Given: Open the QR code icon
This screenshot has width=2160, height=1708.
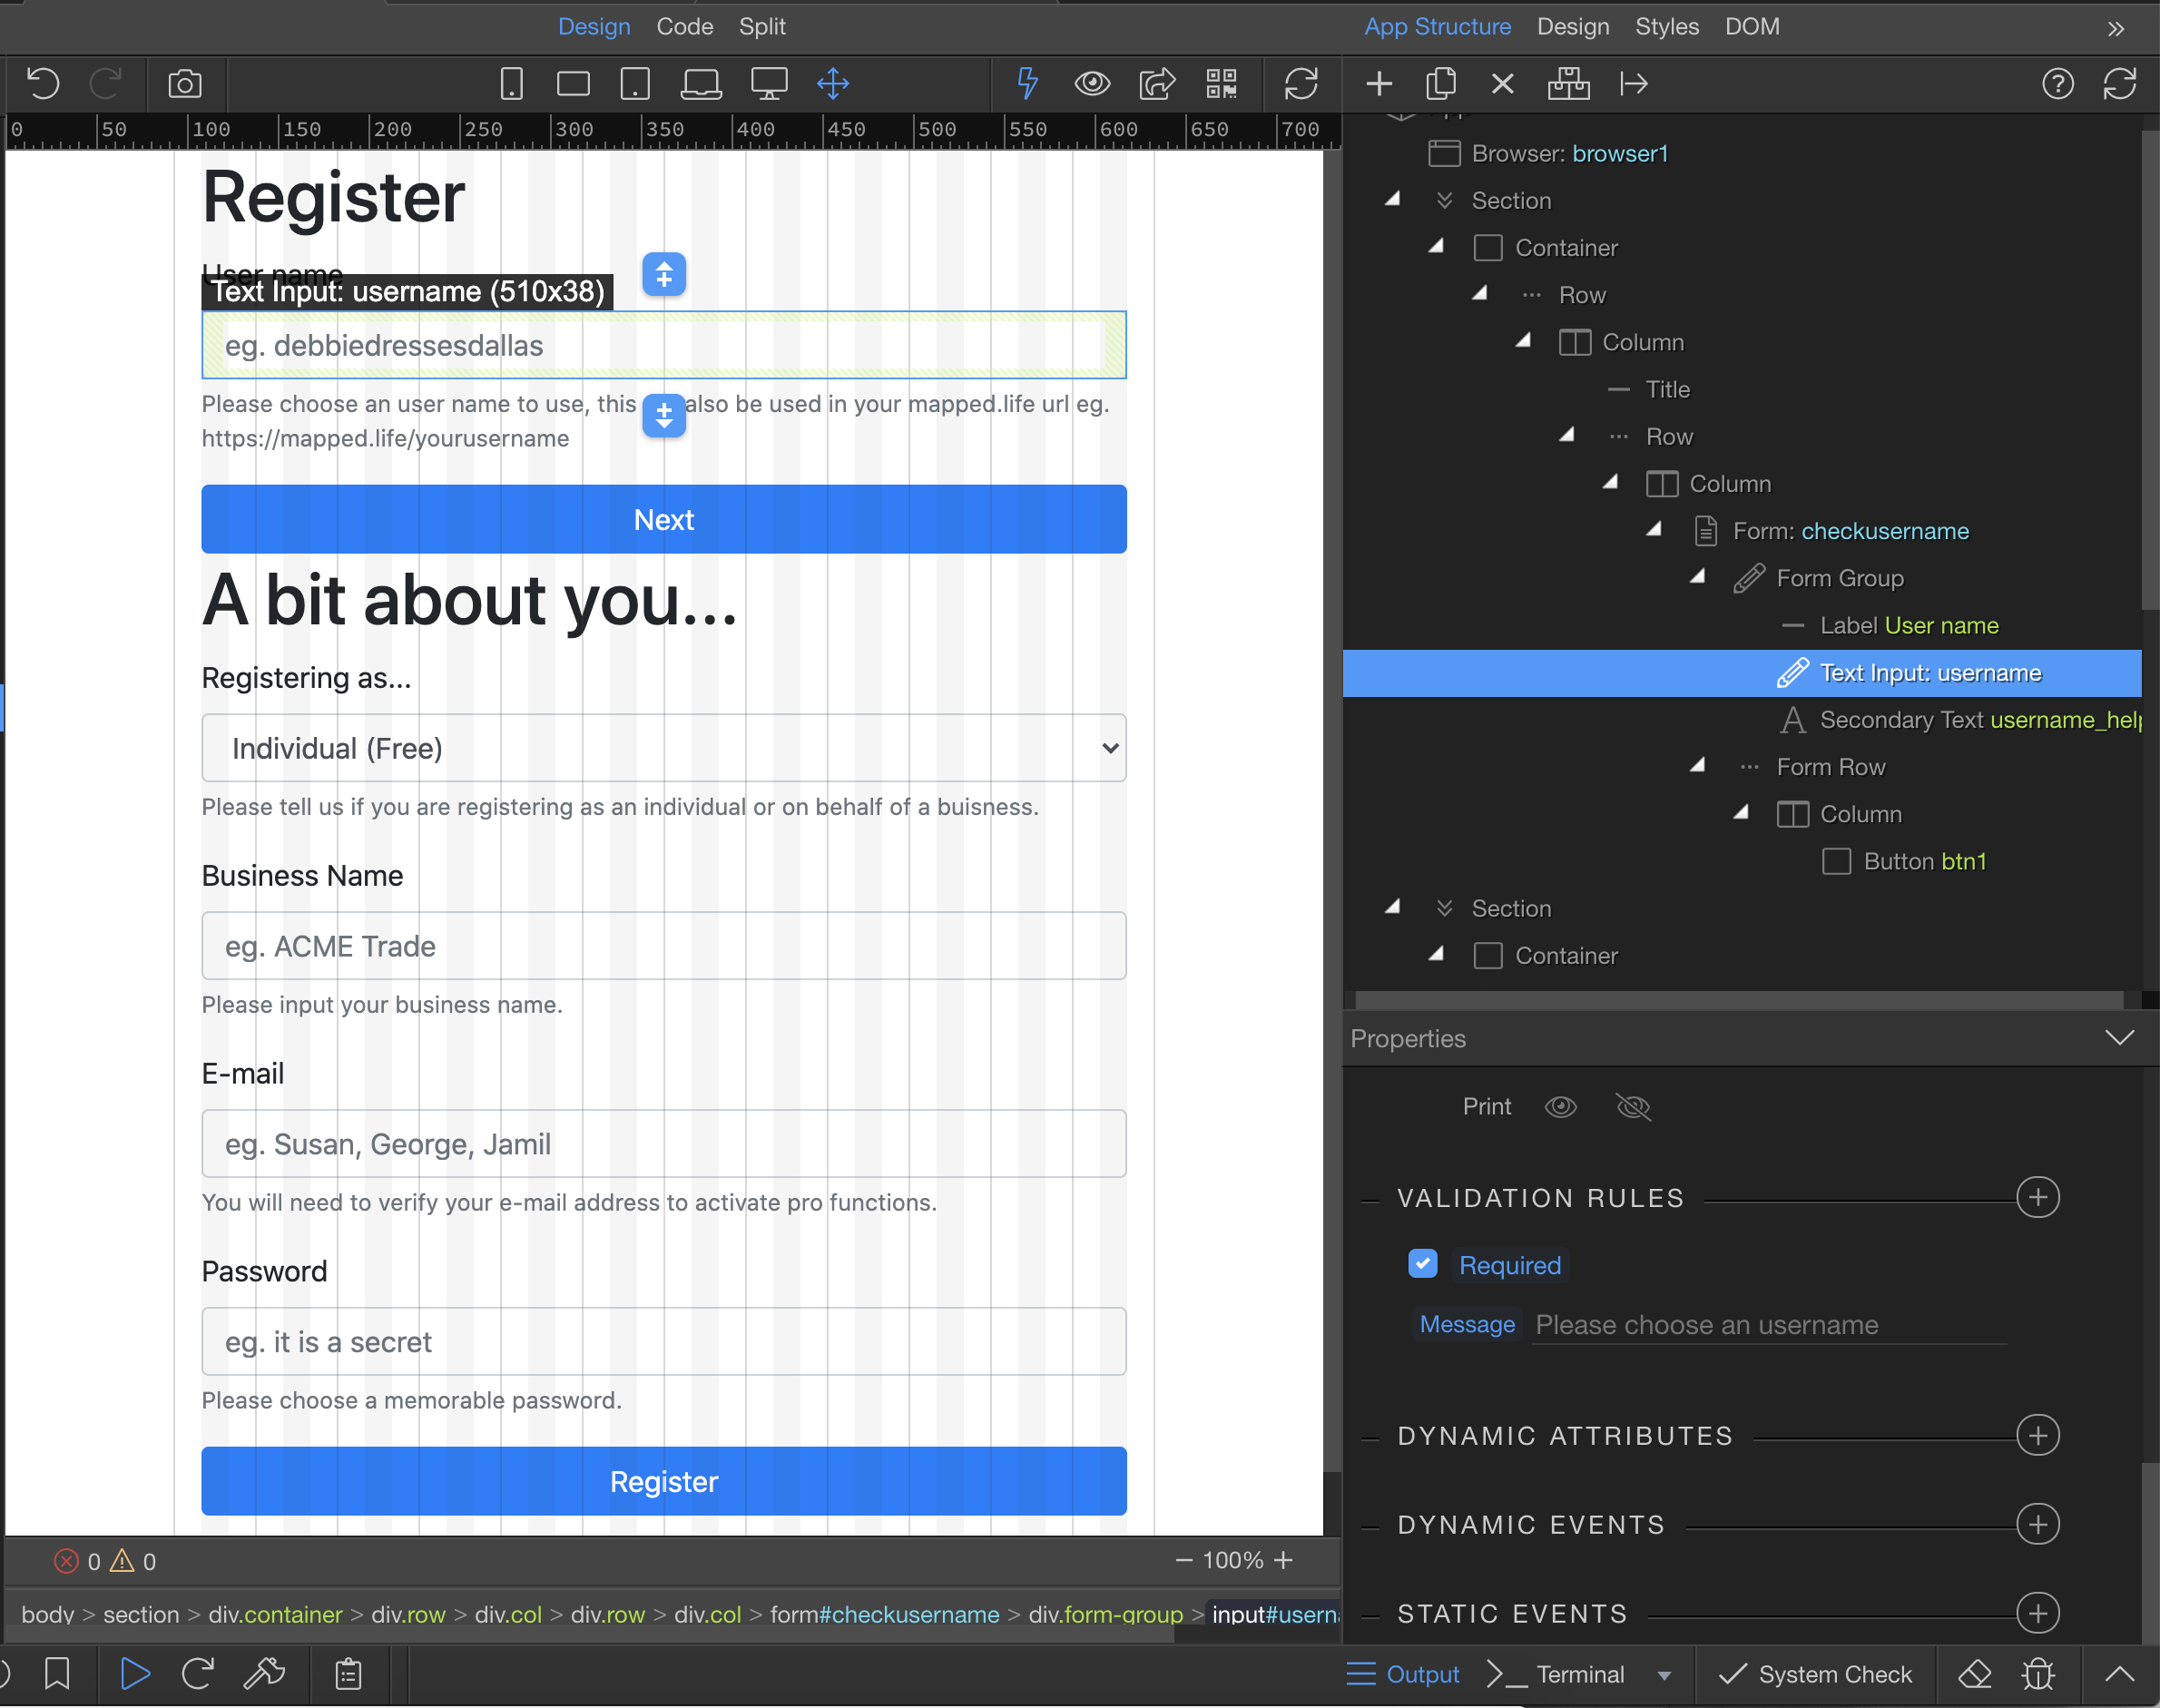Looking at the screenshot, I should point(1221,84).
